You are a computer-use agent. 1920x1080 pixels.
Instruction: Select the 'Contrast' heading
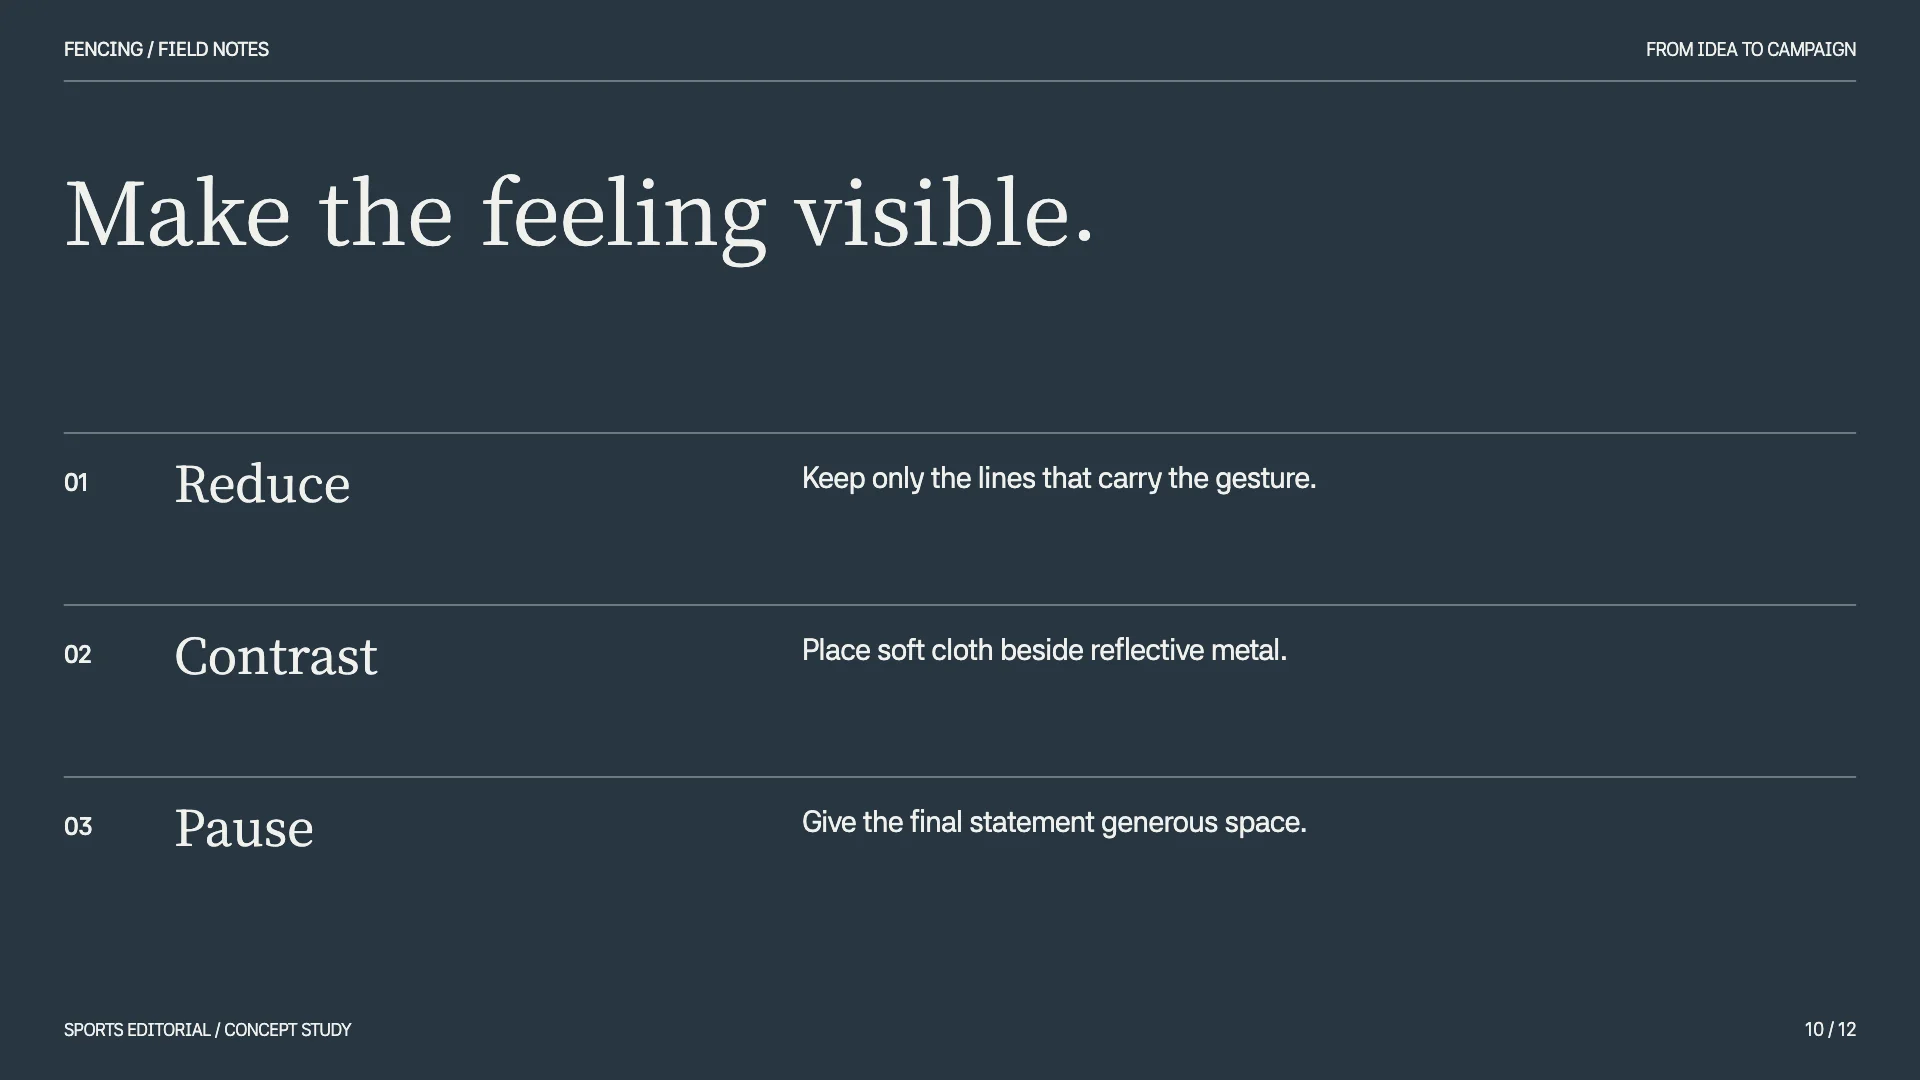(276, 657)
